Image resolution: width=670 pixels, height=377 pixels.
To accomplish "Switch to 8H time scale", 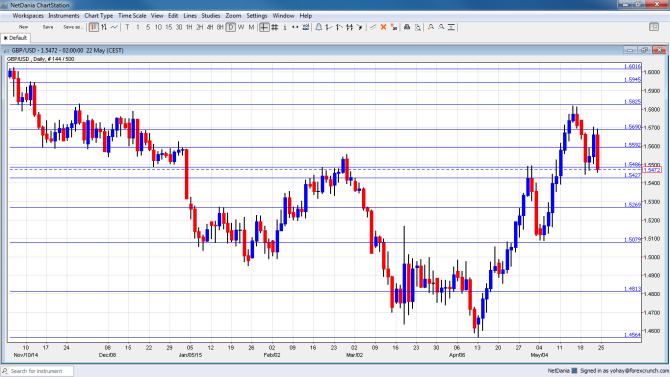I will click(220, 27).
